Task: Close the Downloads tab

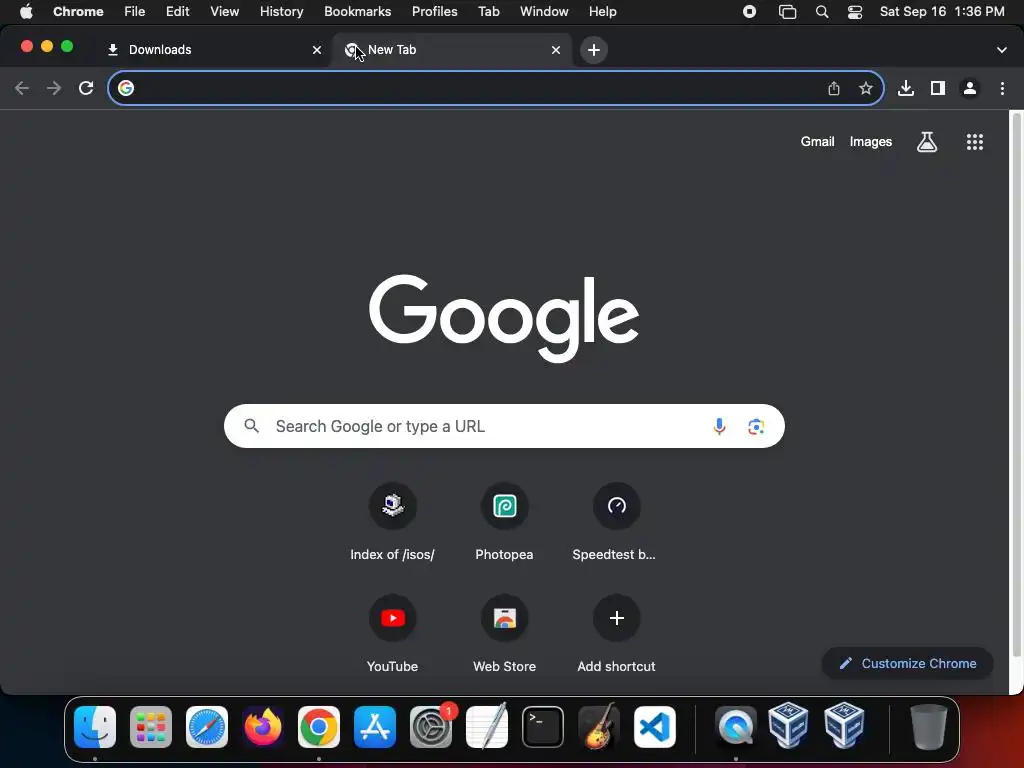Action: pyautogui.click(x=317, y=50)
